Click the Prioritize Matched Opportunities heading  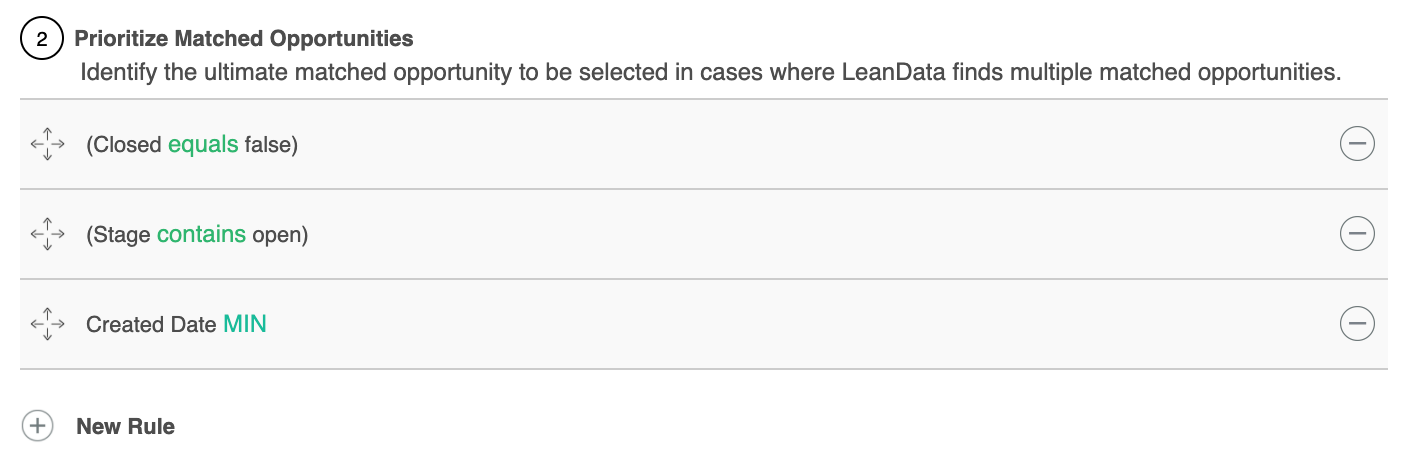coord(244,39)
